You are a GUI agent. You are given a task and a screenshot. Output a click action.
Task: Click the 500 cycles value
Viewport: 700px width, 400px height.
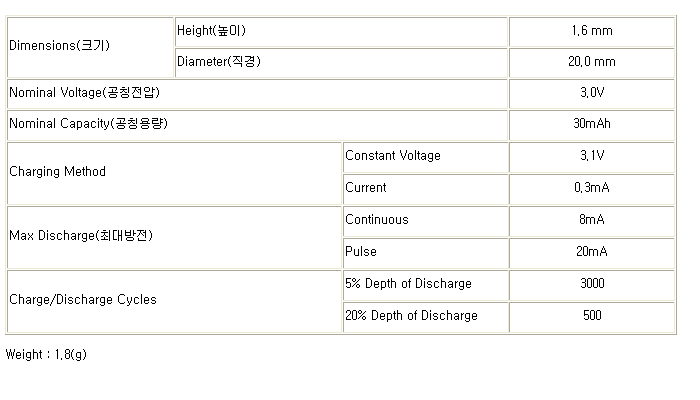point(591,316)
